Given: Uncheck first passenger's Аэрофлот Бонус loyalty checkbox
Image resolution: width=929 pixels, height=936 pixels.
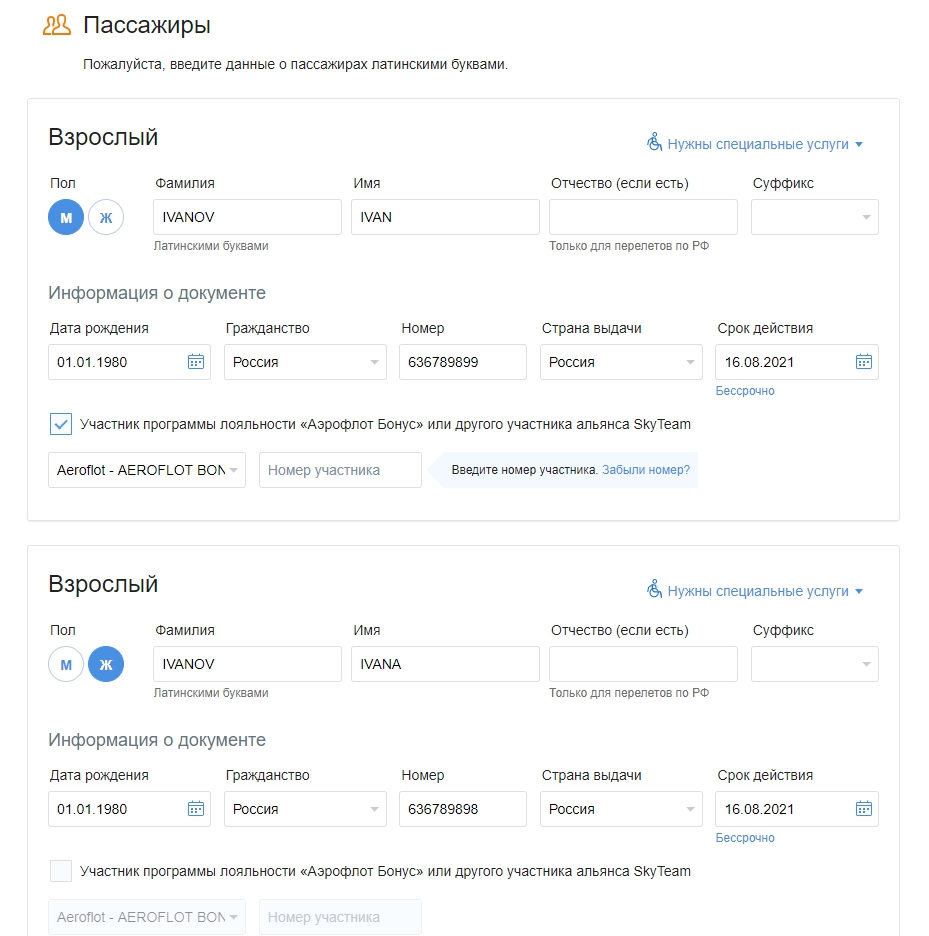Looking at the screenshot, I should coord(61,424).
